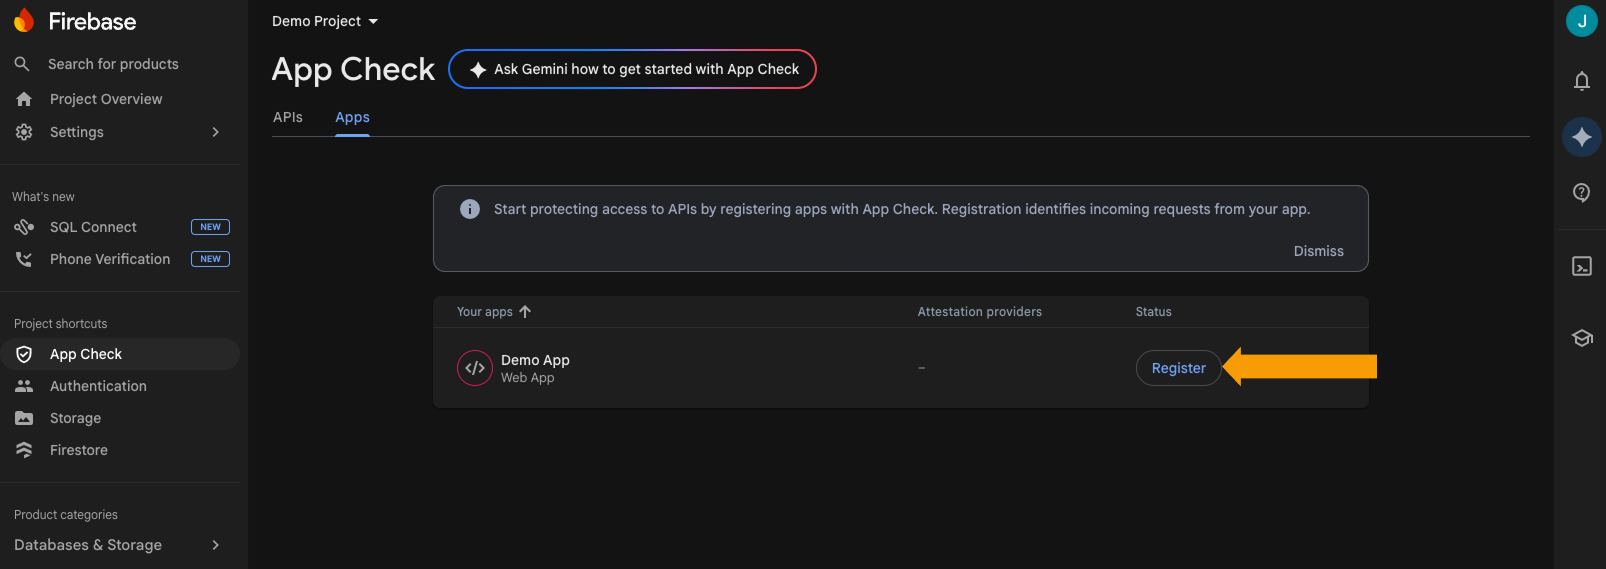Open the account avatar J
The width and height of the screenshot is (1606, 569).
(x=1582, y=21)
